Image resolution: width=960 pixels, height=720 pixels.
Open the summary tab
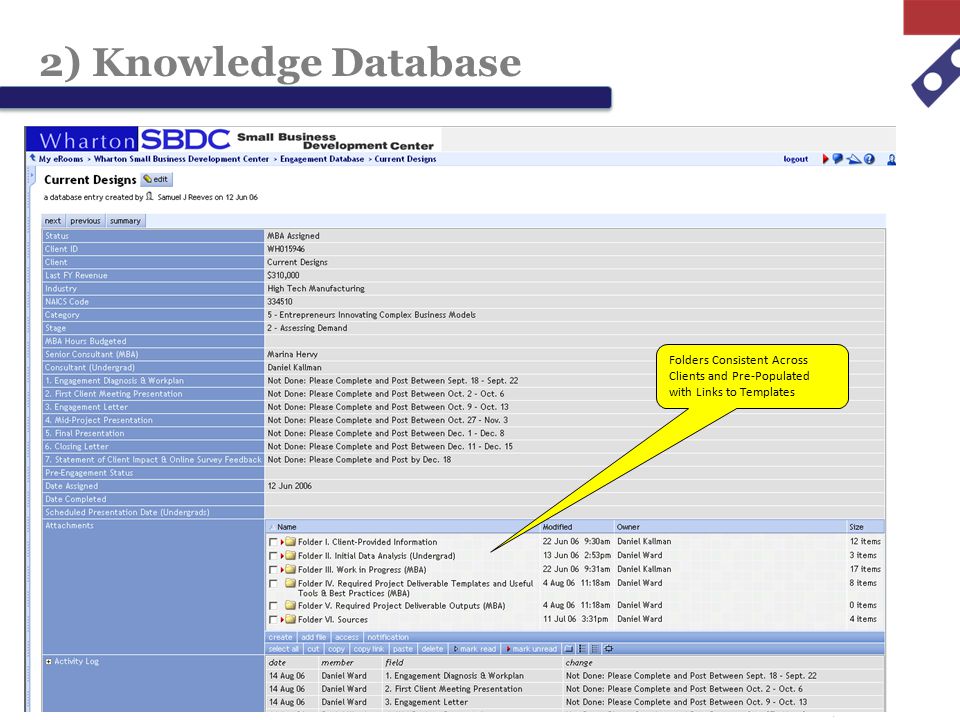tap(126, 221)
